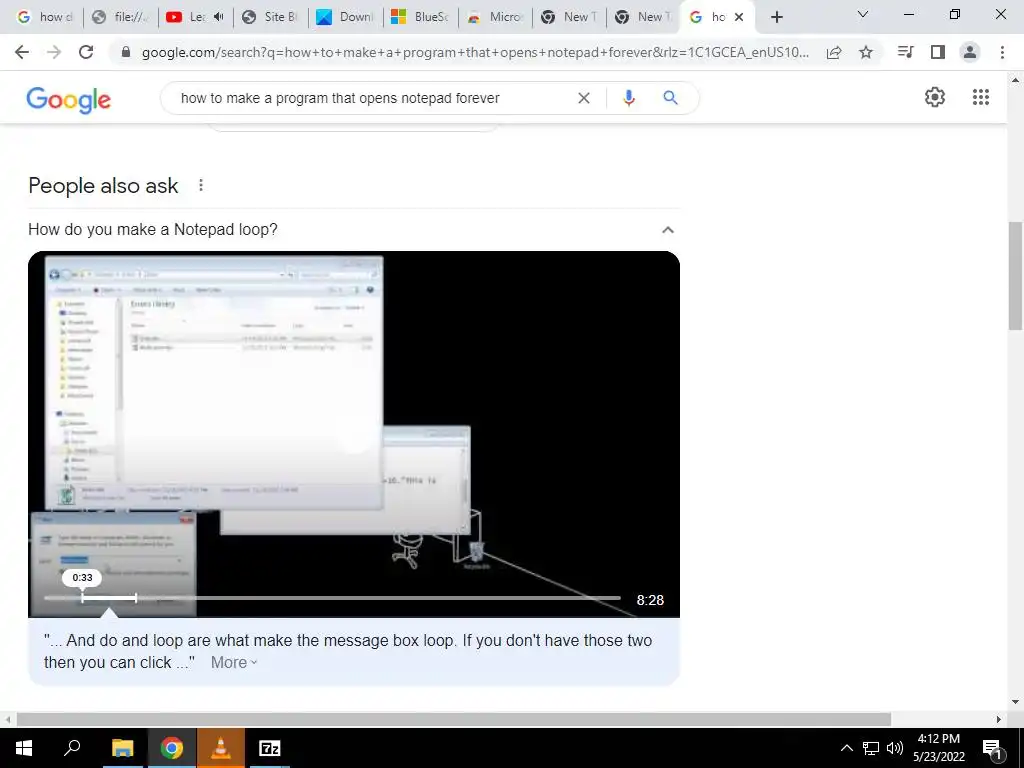Open Chrome three-dot menu
The image size is (1024, 768).
1002,52
